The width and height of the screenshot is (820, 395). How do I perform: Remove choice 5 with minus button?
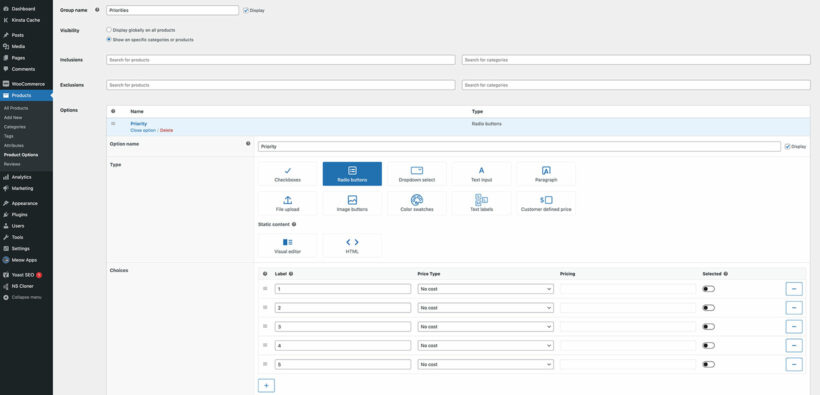click(794, 364)
